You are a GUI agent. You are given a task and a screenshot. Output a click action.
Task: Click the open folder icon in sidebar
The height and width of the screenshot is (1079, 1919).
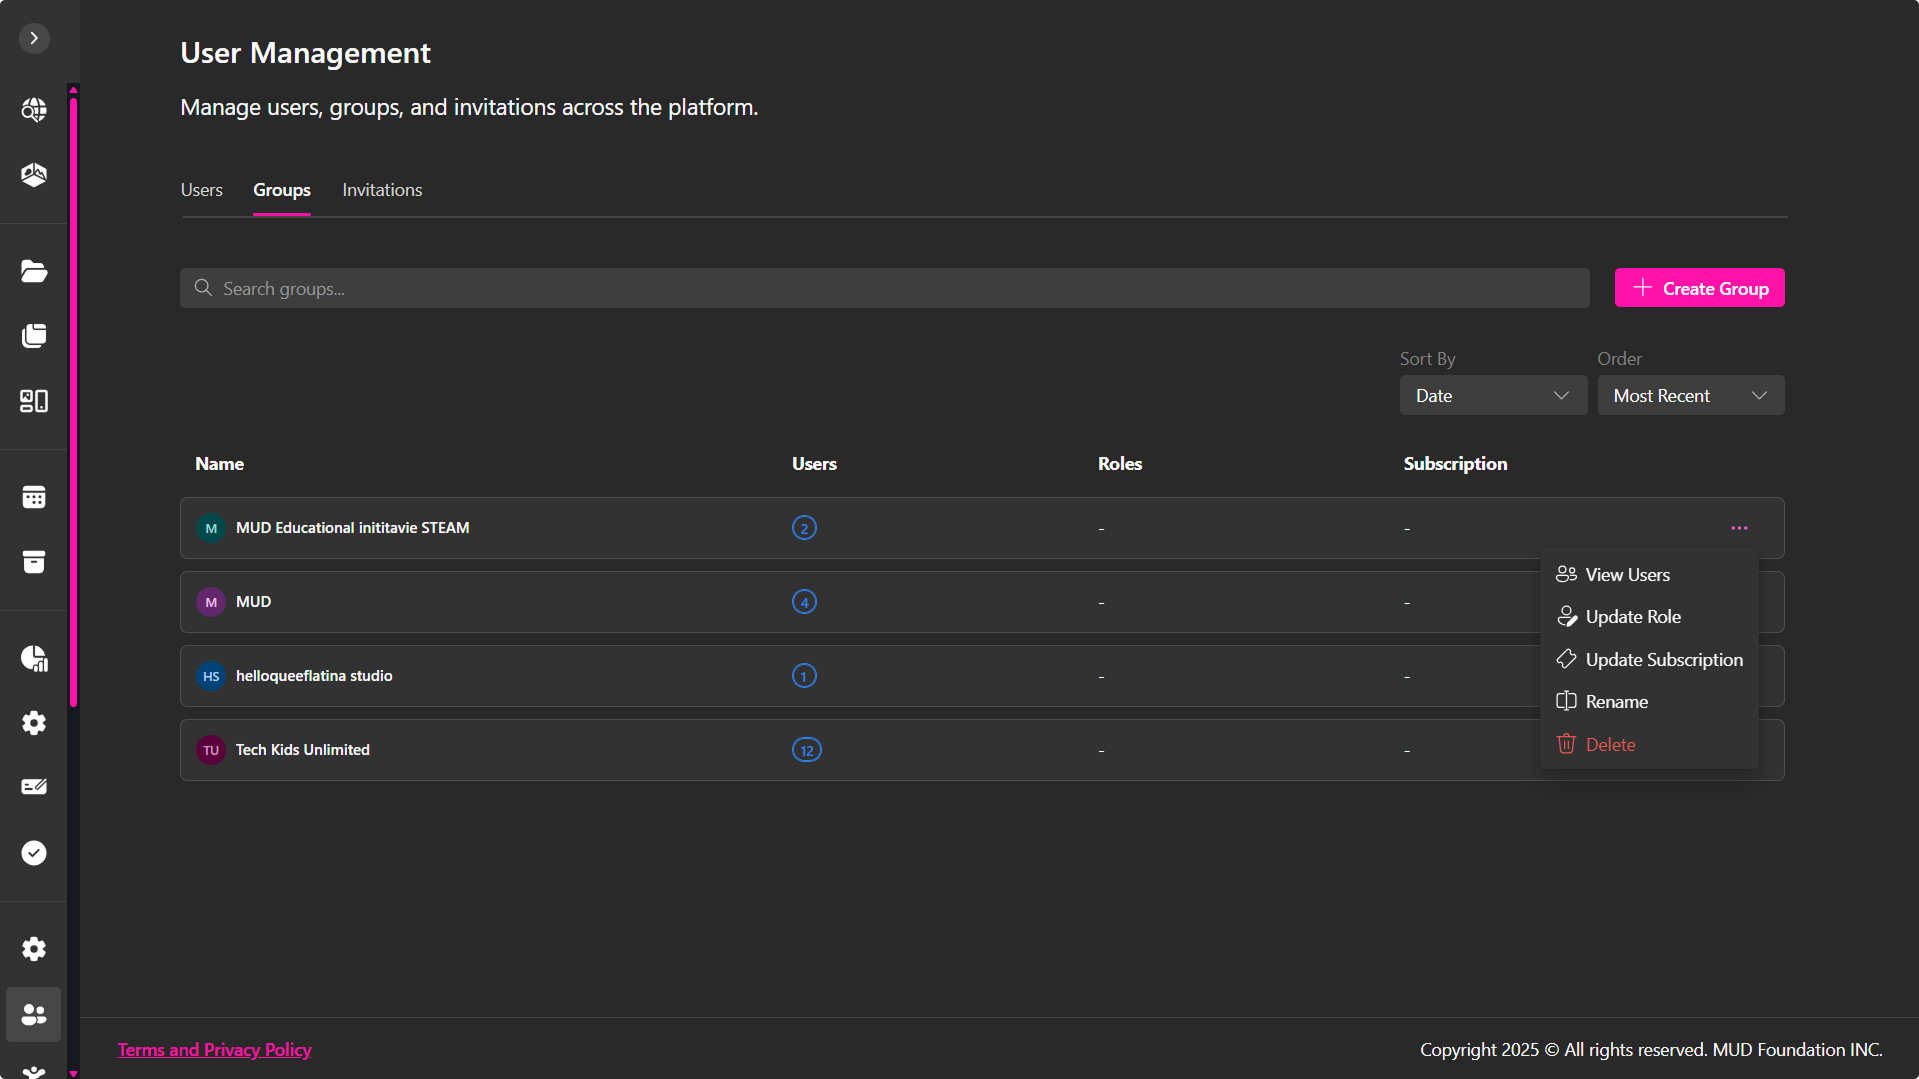(34, 271)
